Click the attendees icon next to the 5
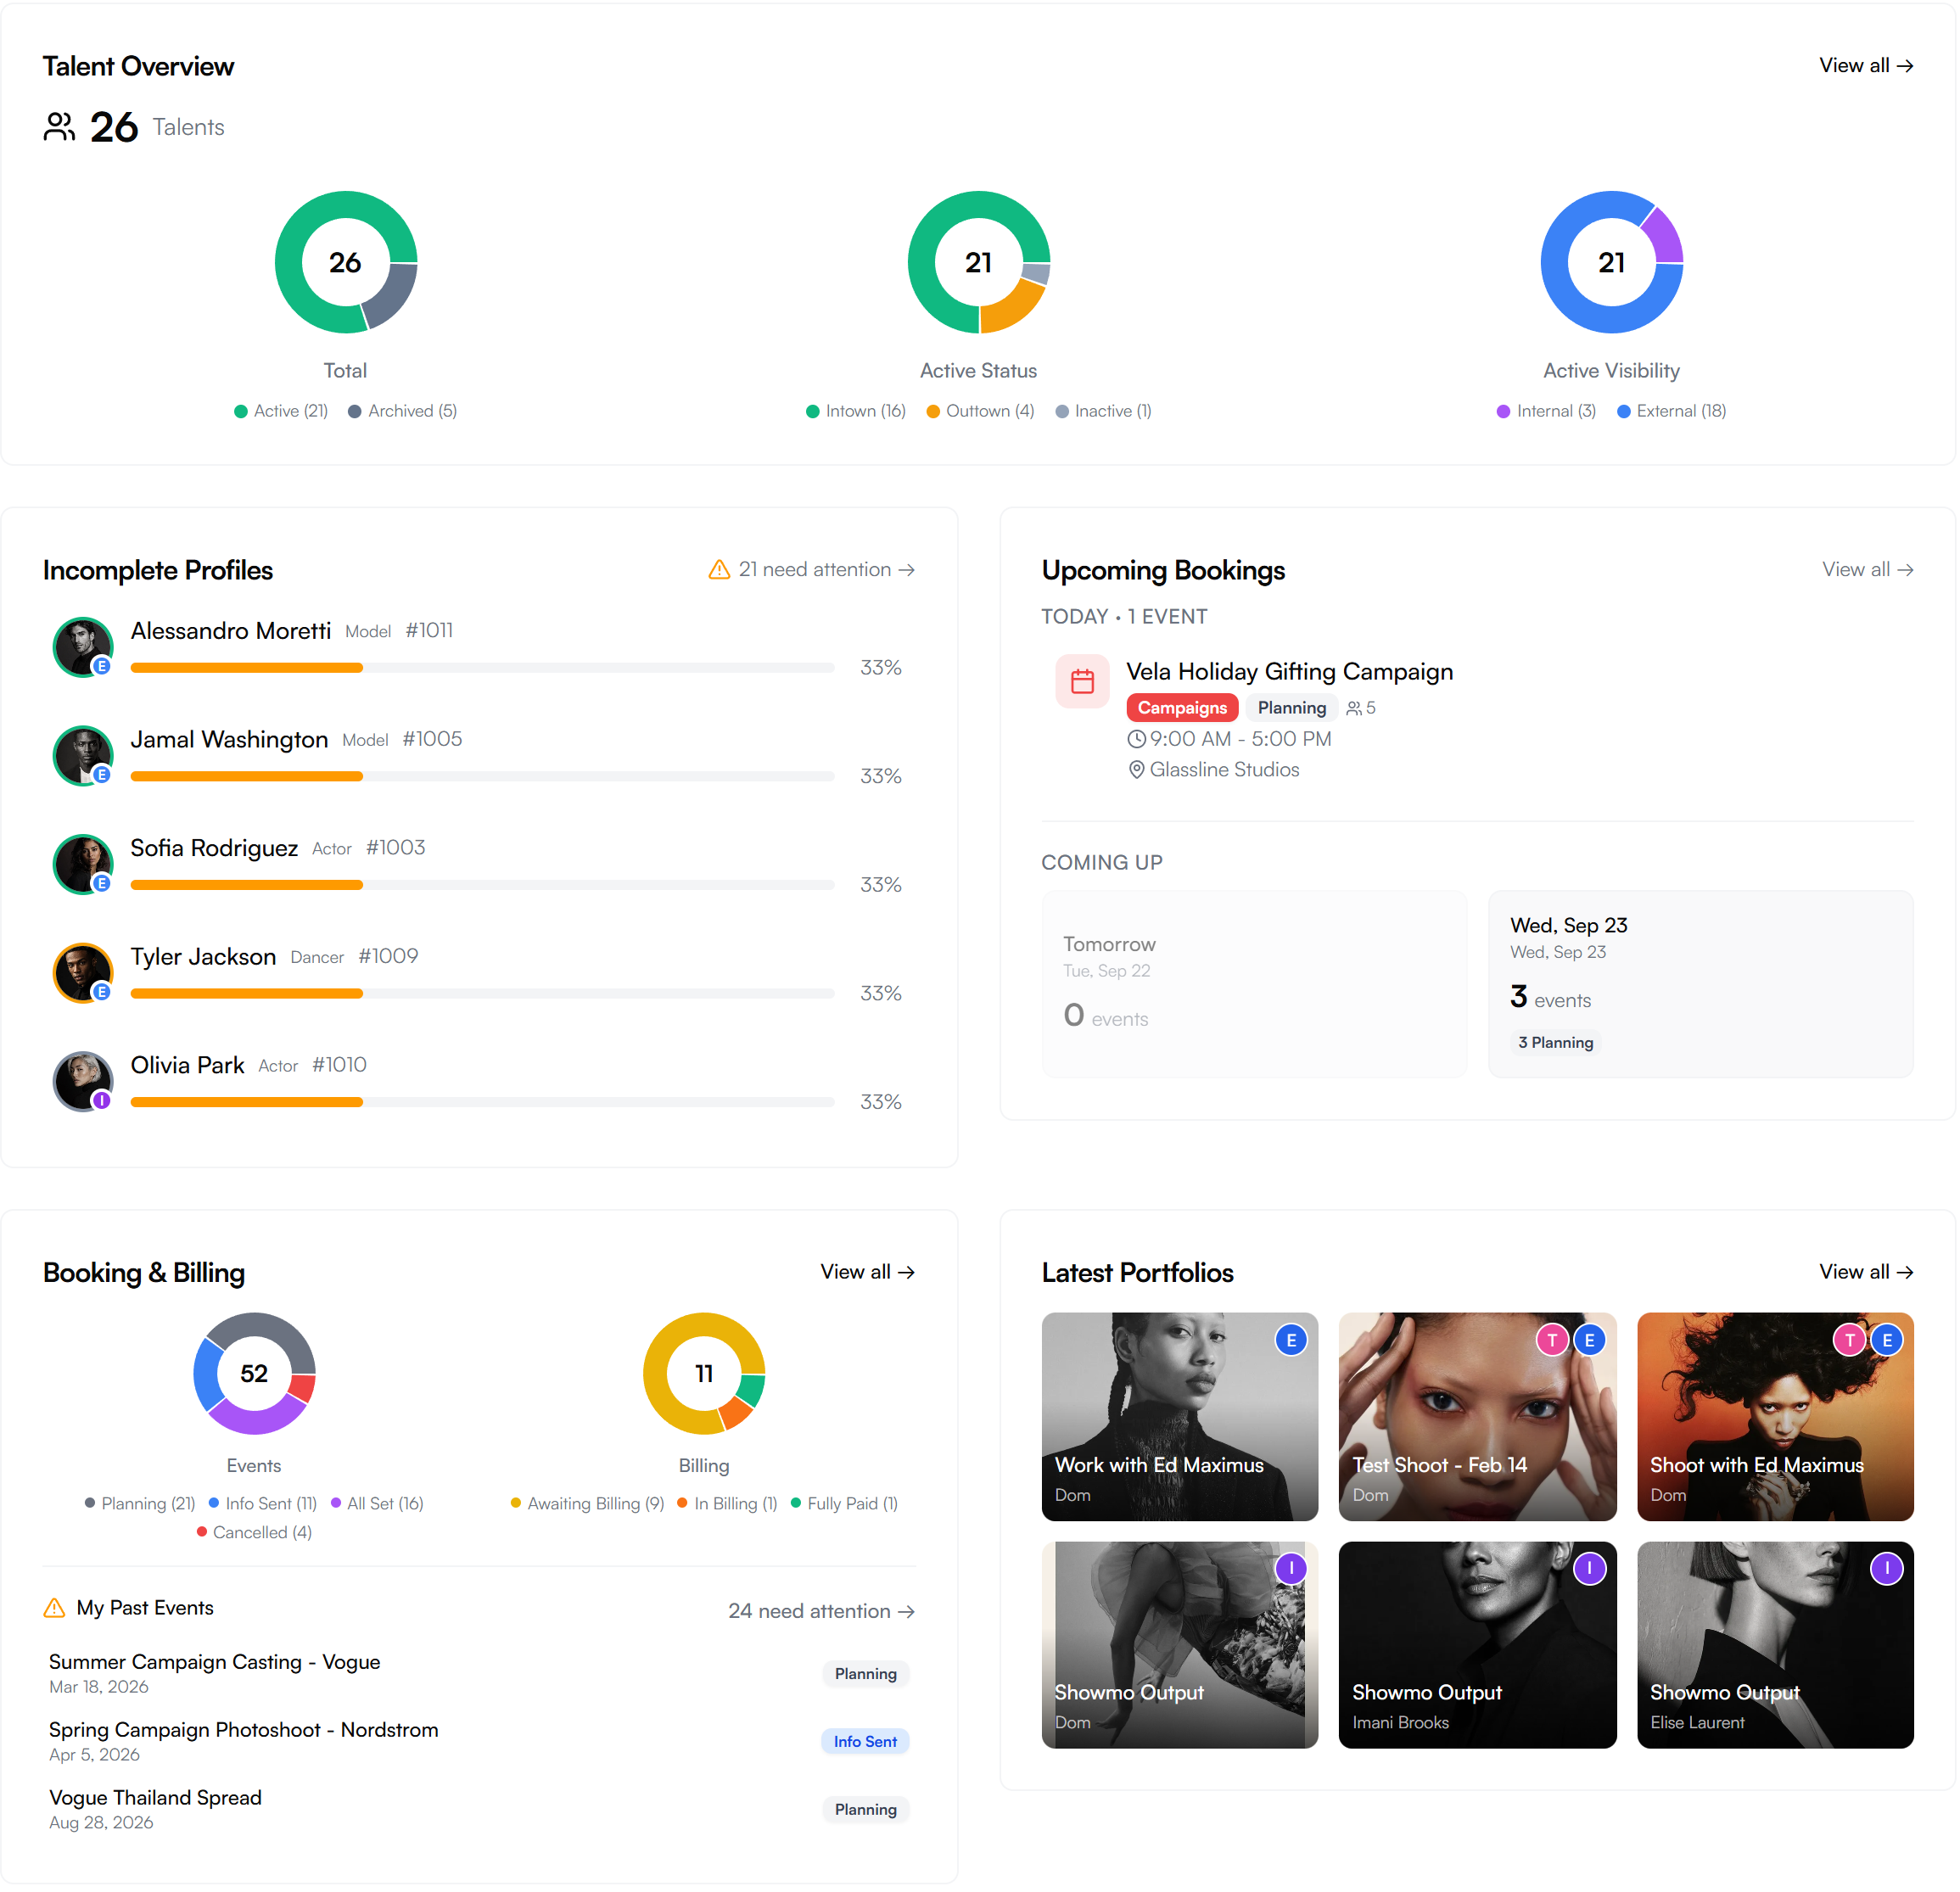1960x1892 pixels. tap(1354, 708)
